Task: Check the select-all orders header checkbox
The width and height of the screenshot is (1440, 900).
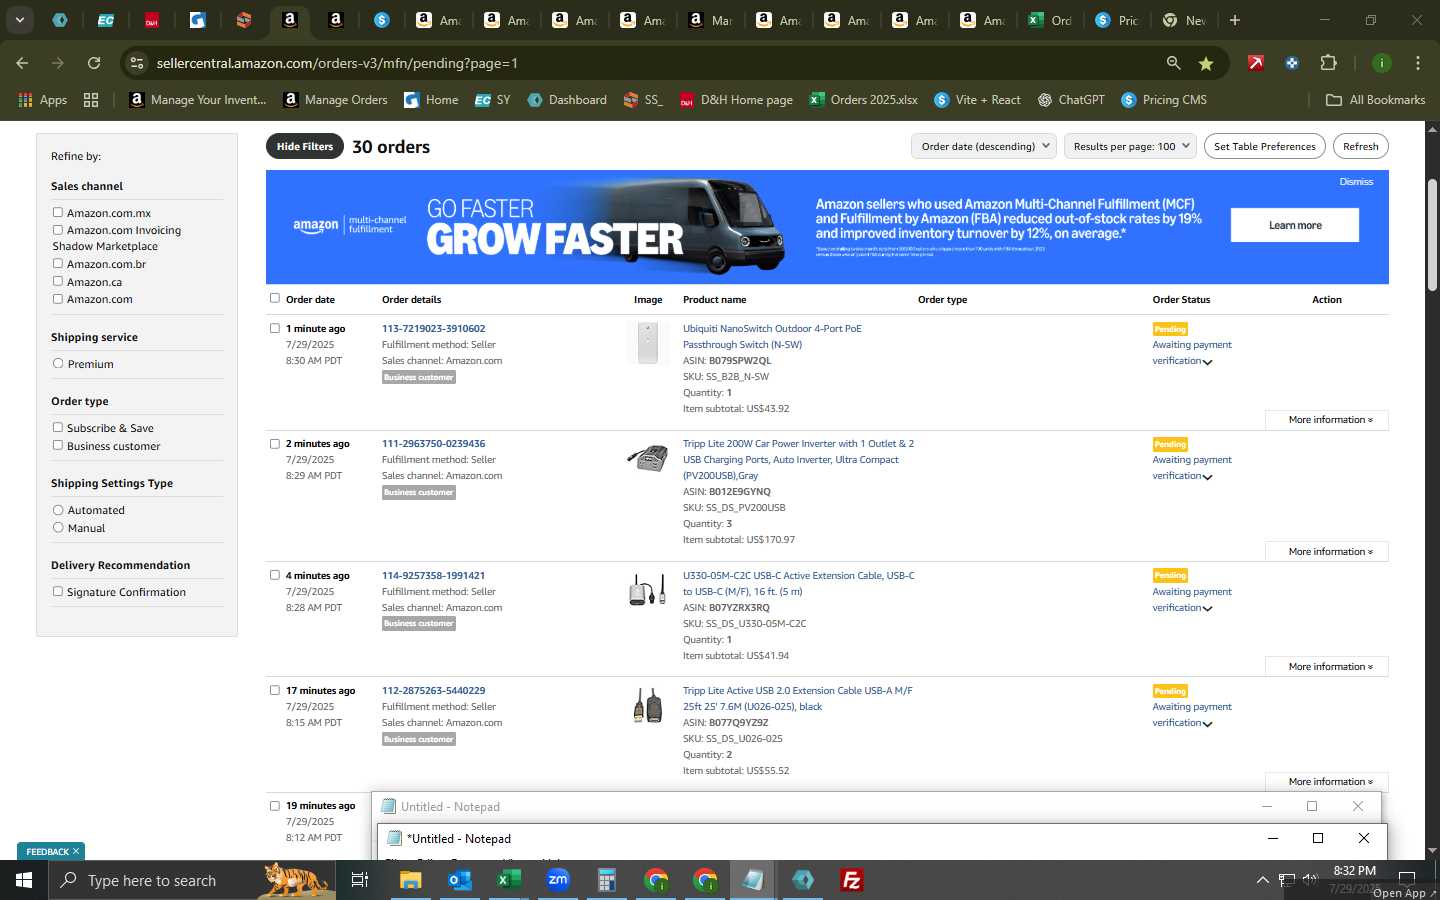Action: pos(275,298)
